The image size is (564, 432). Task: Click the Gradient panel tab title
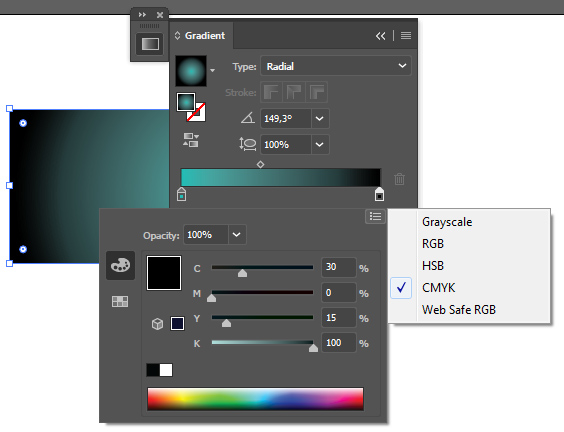click(205, 36)
